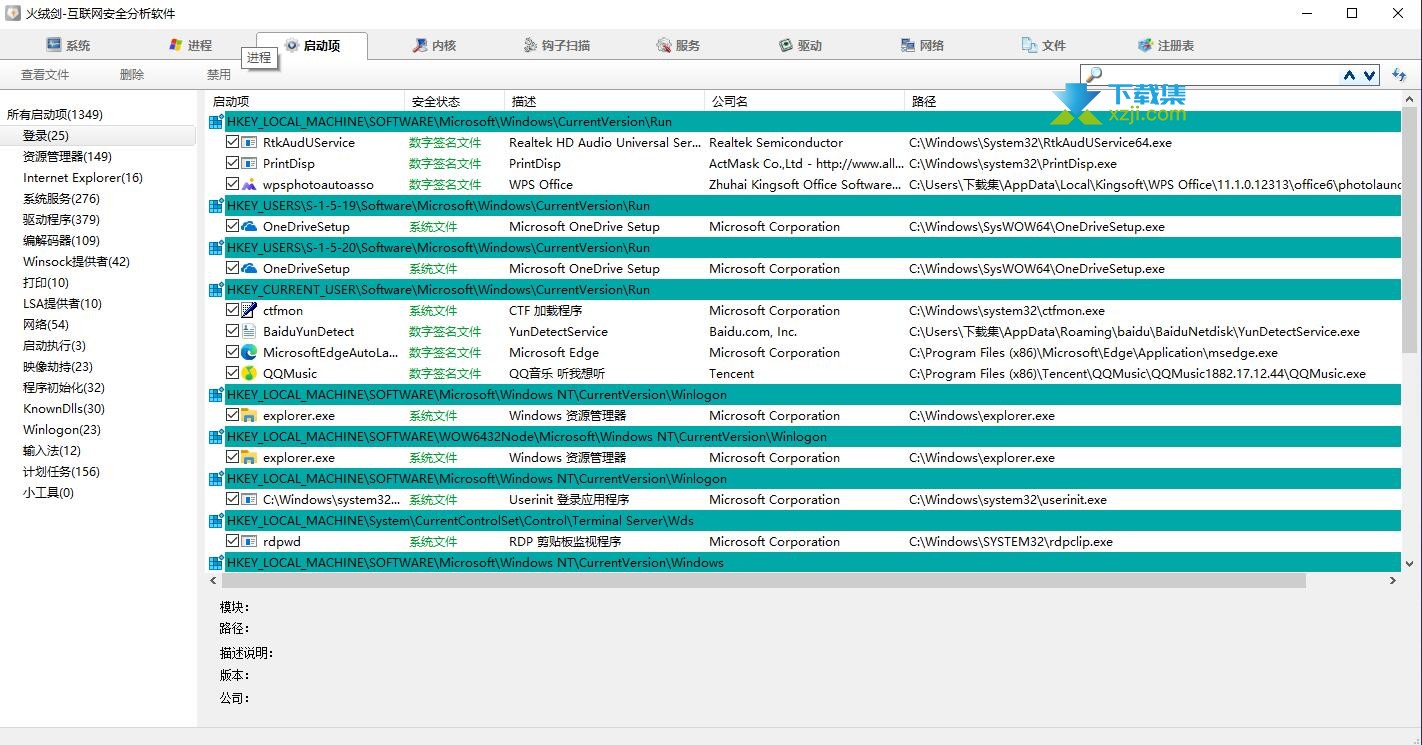Image resolution: width=1422 pixels, height=745 pixels.
Task: Toggle the wpsphotoautoasso checkbox
Action: (x=233, y=184)
